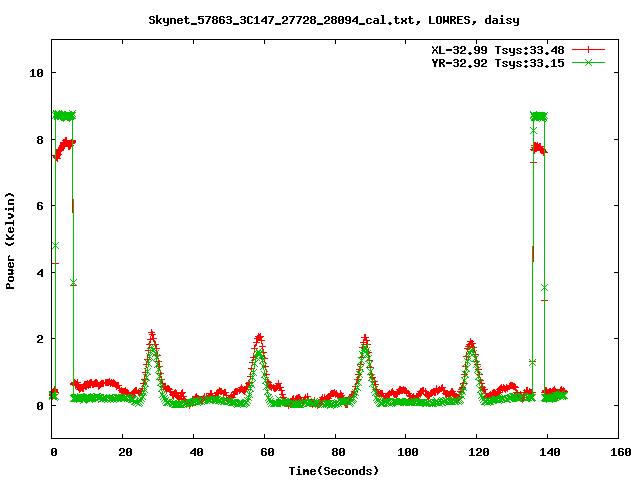This screenshot has width=640, height=480.
Task: Click the y-axis tick label 6
Action: click(x=39, y=206)
